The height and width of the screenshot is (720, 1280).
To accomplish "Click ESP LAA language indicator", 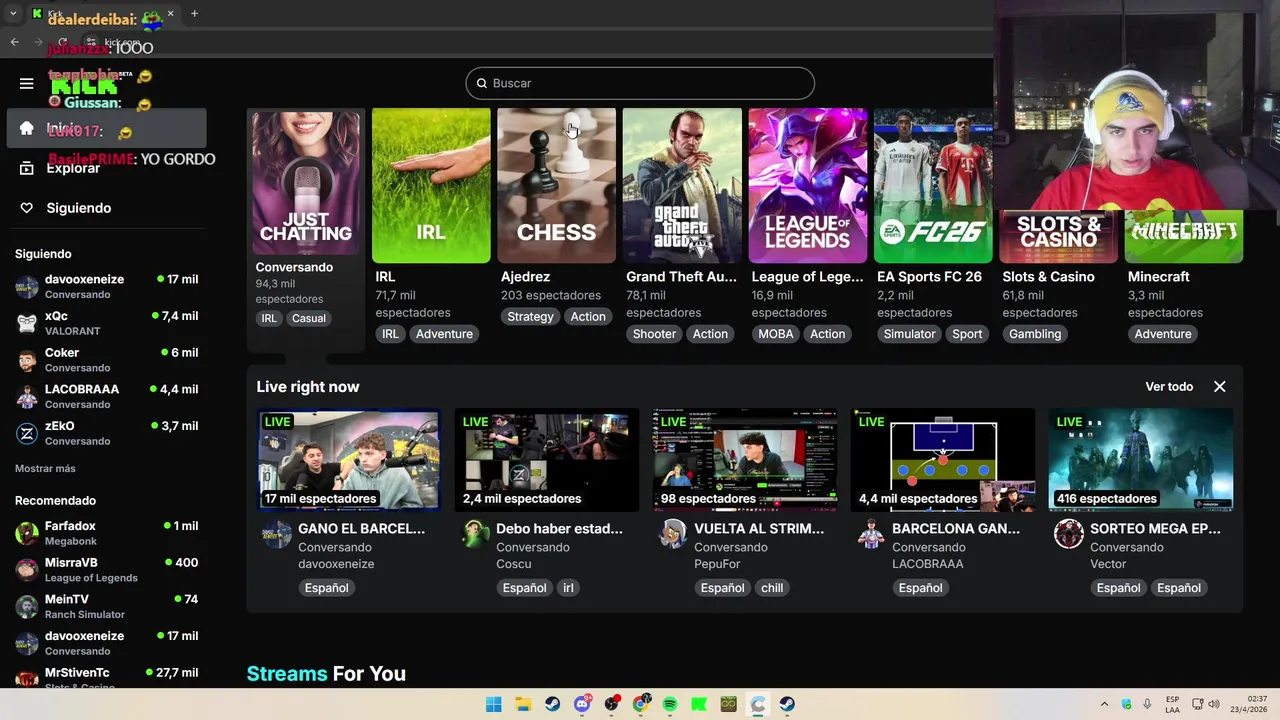I will 1172,704.
